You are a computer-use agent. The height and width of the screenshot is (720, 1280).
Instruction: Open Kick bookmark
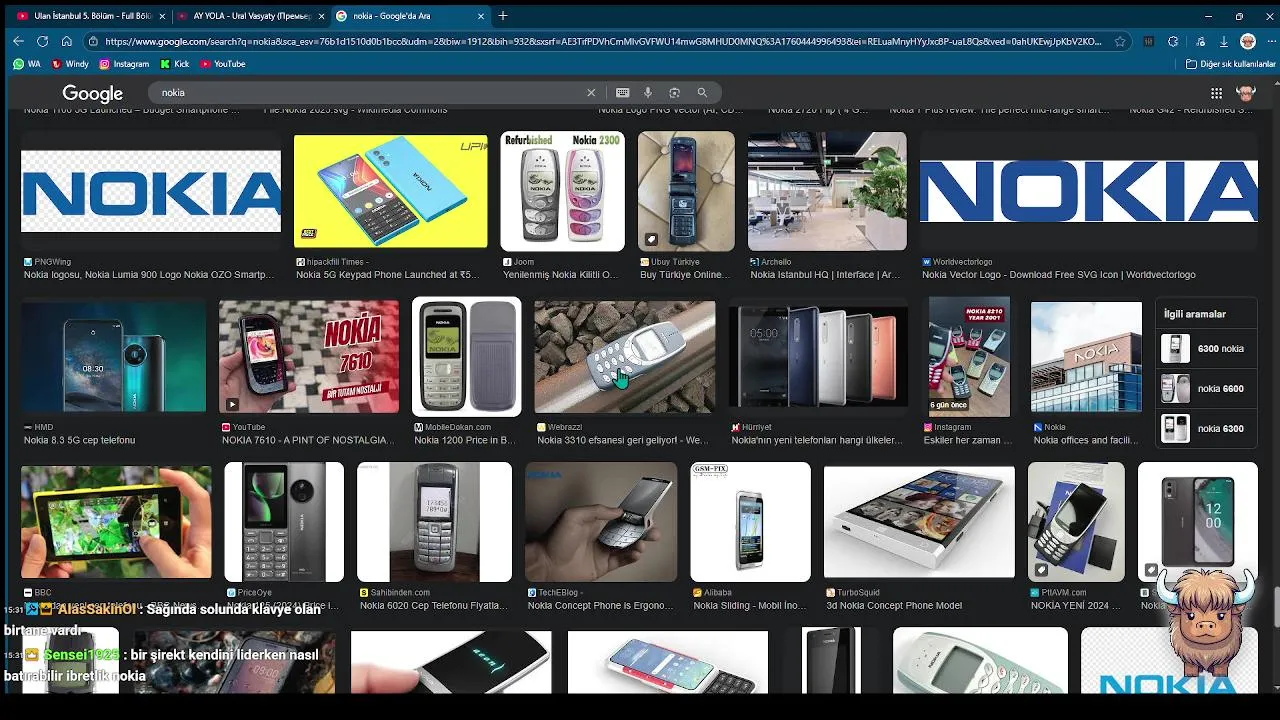coord(174,64)
